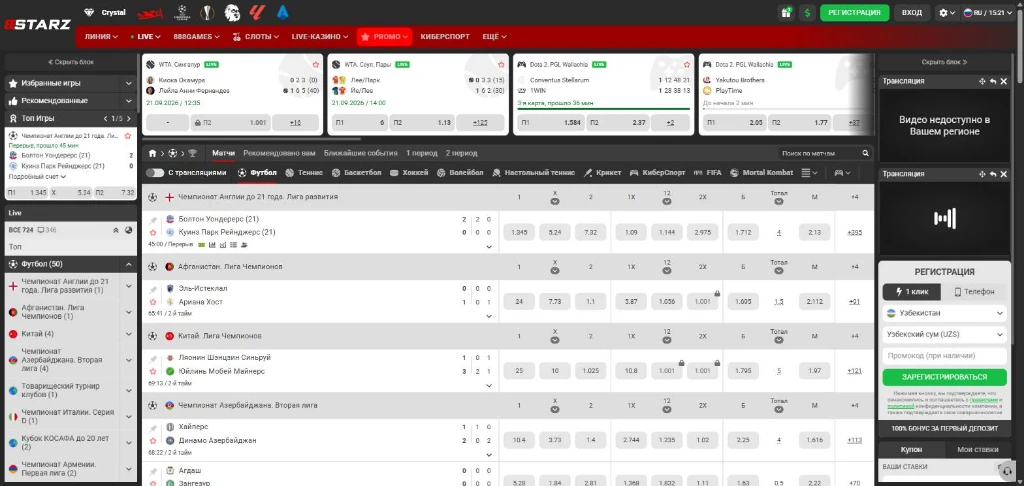Viewport: 1024px width, 486px height.
Task: Open the RU language and time selector
Action: (x=989, y=12)
